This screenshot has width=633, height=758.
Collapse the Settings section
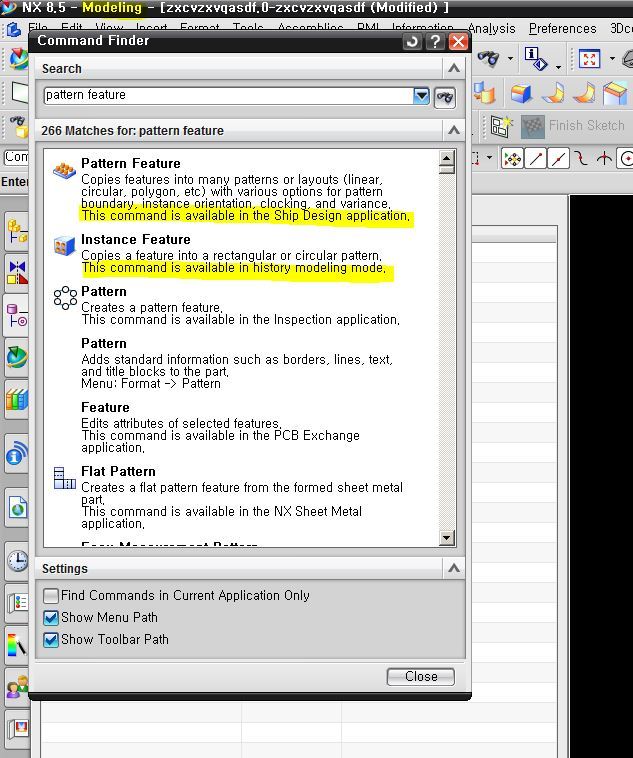(x=454, y=568)
